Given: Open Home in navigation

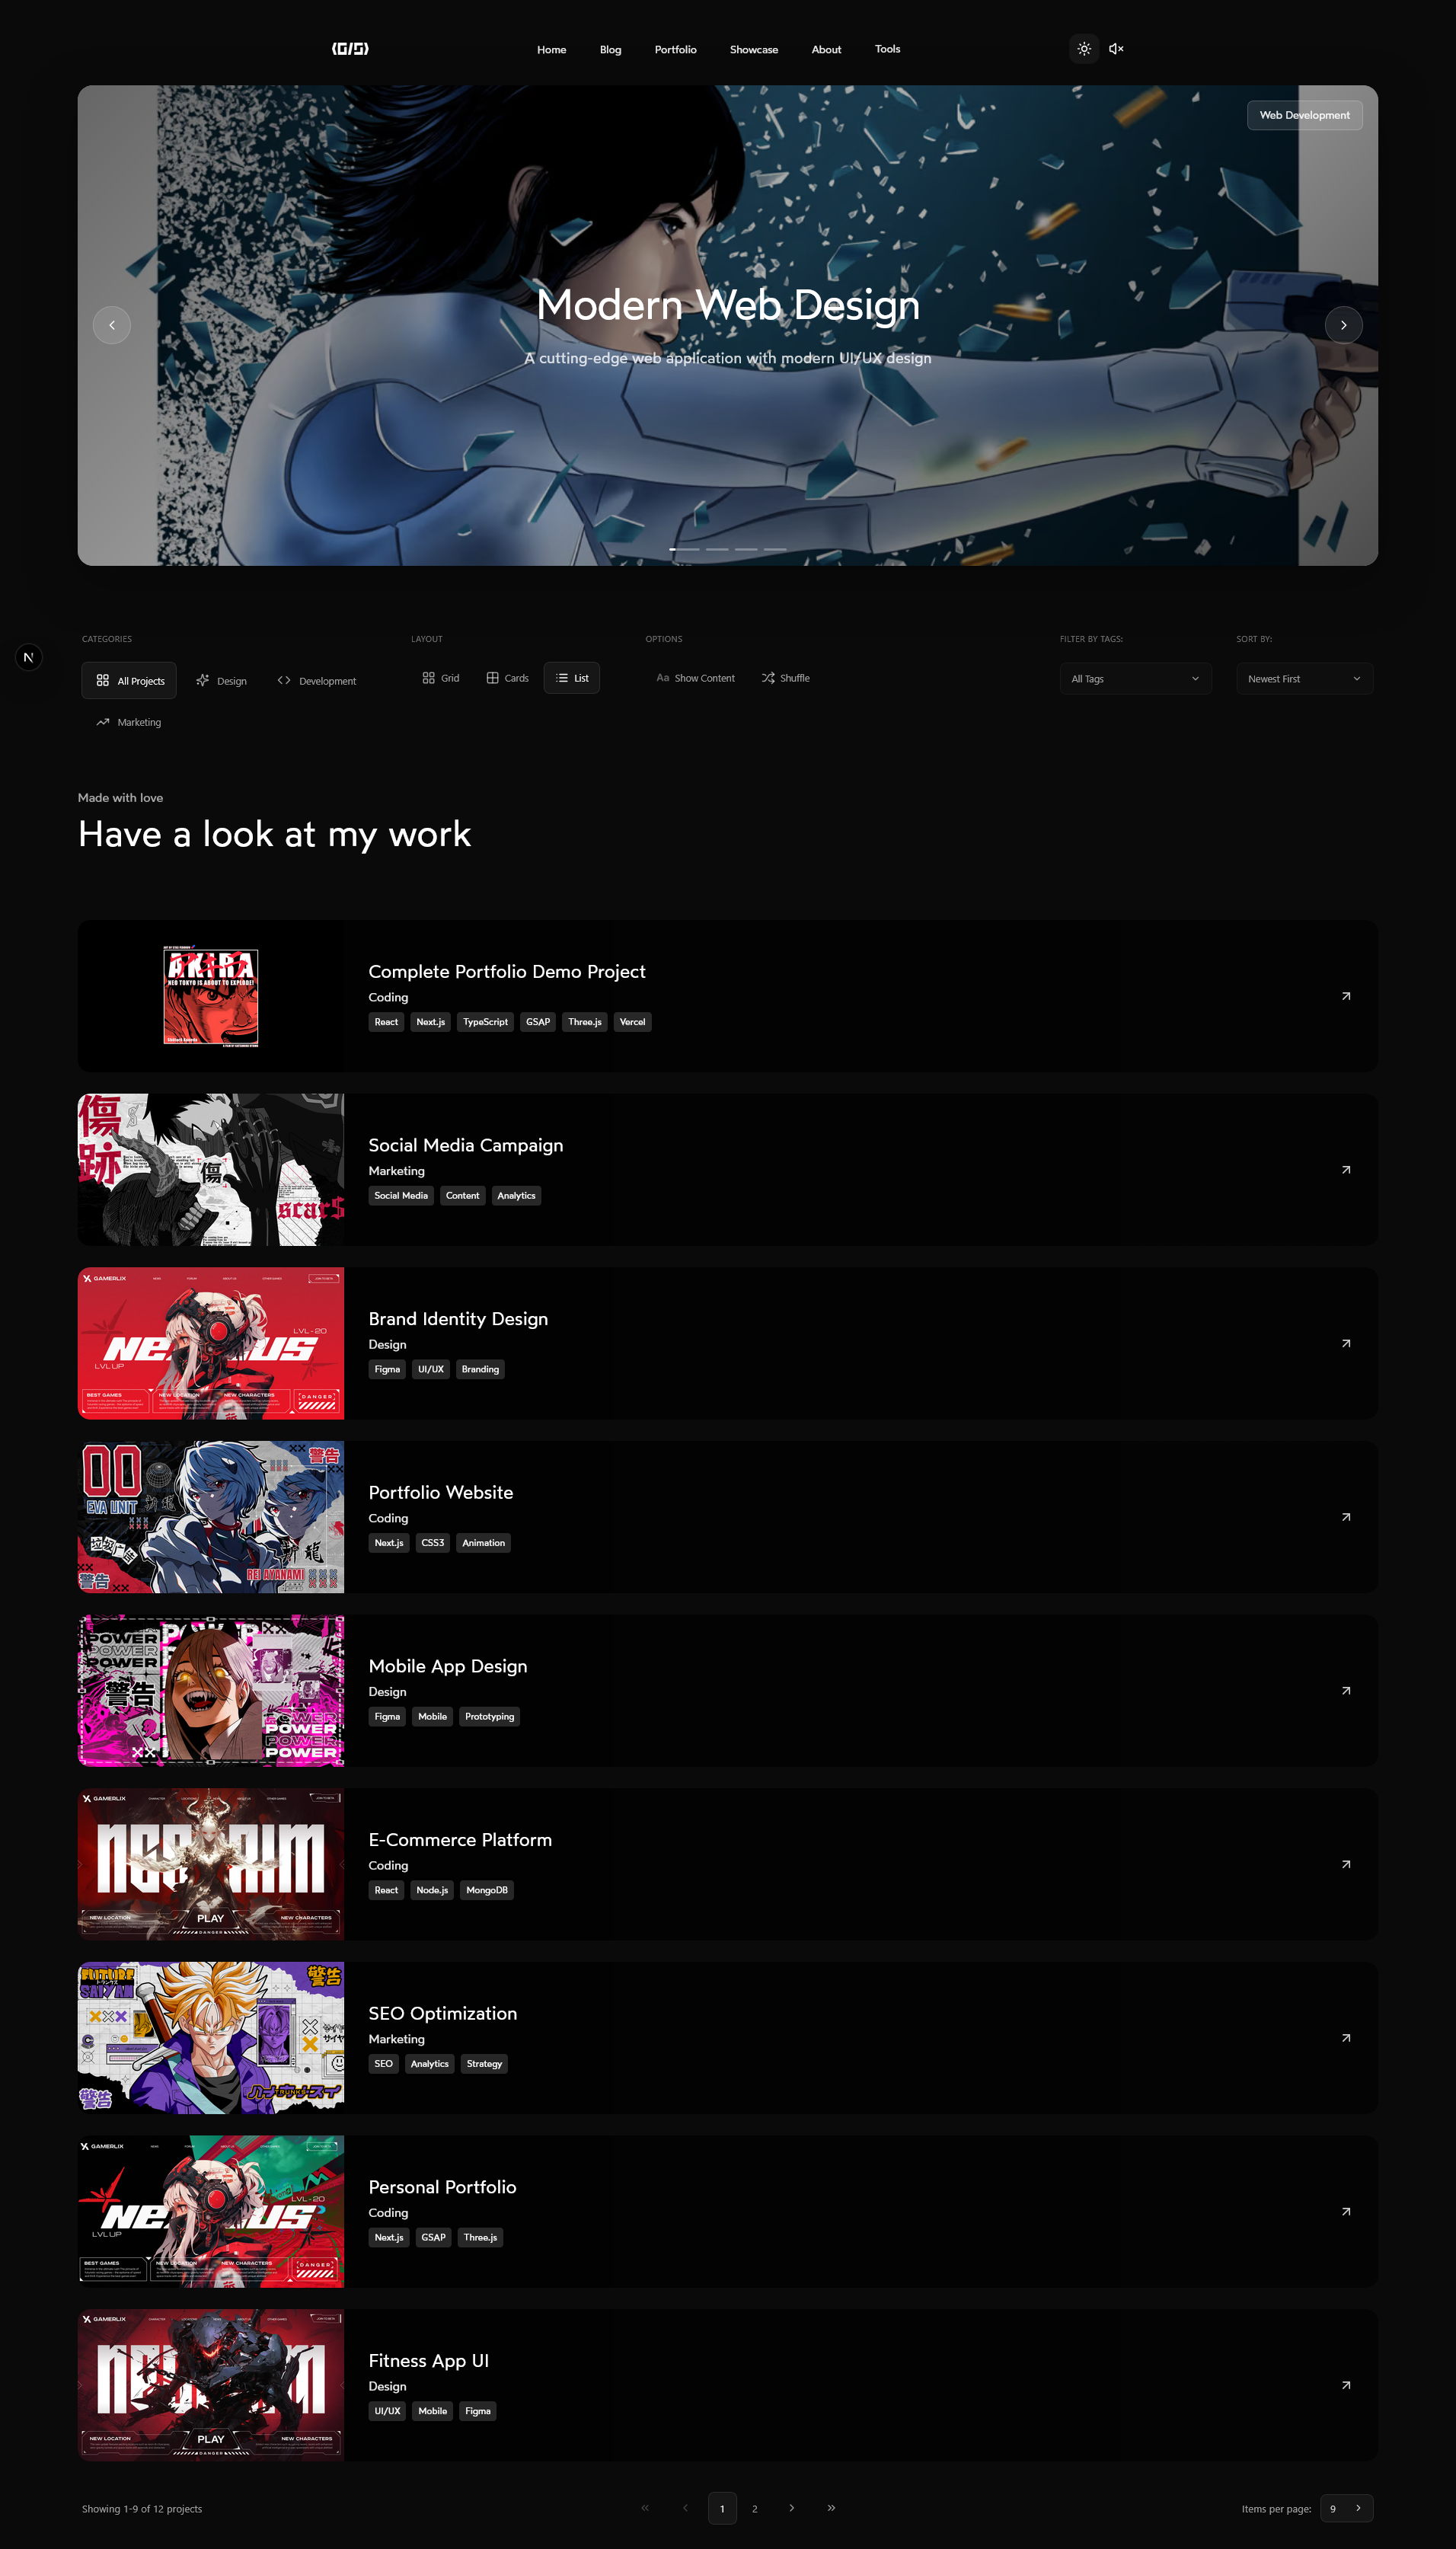Looking at the screenshot, I should [551, 49].
